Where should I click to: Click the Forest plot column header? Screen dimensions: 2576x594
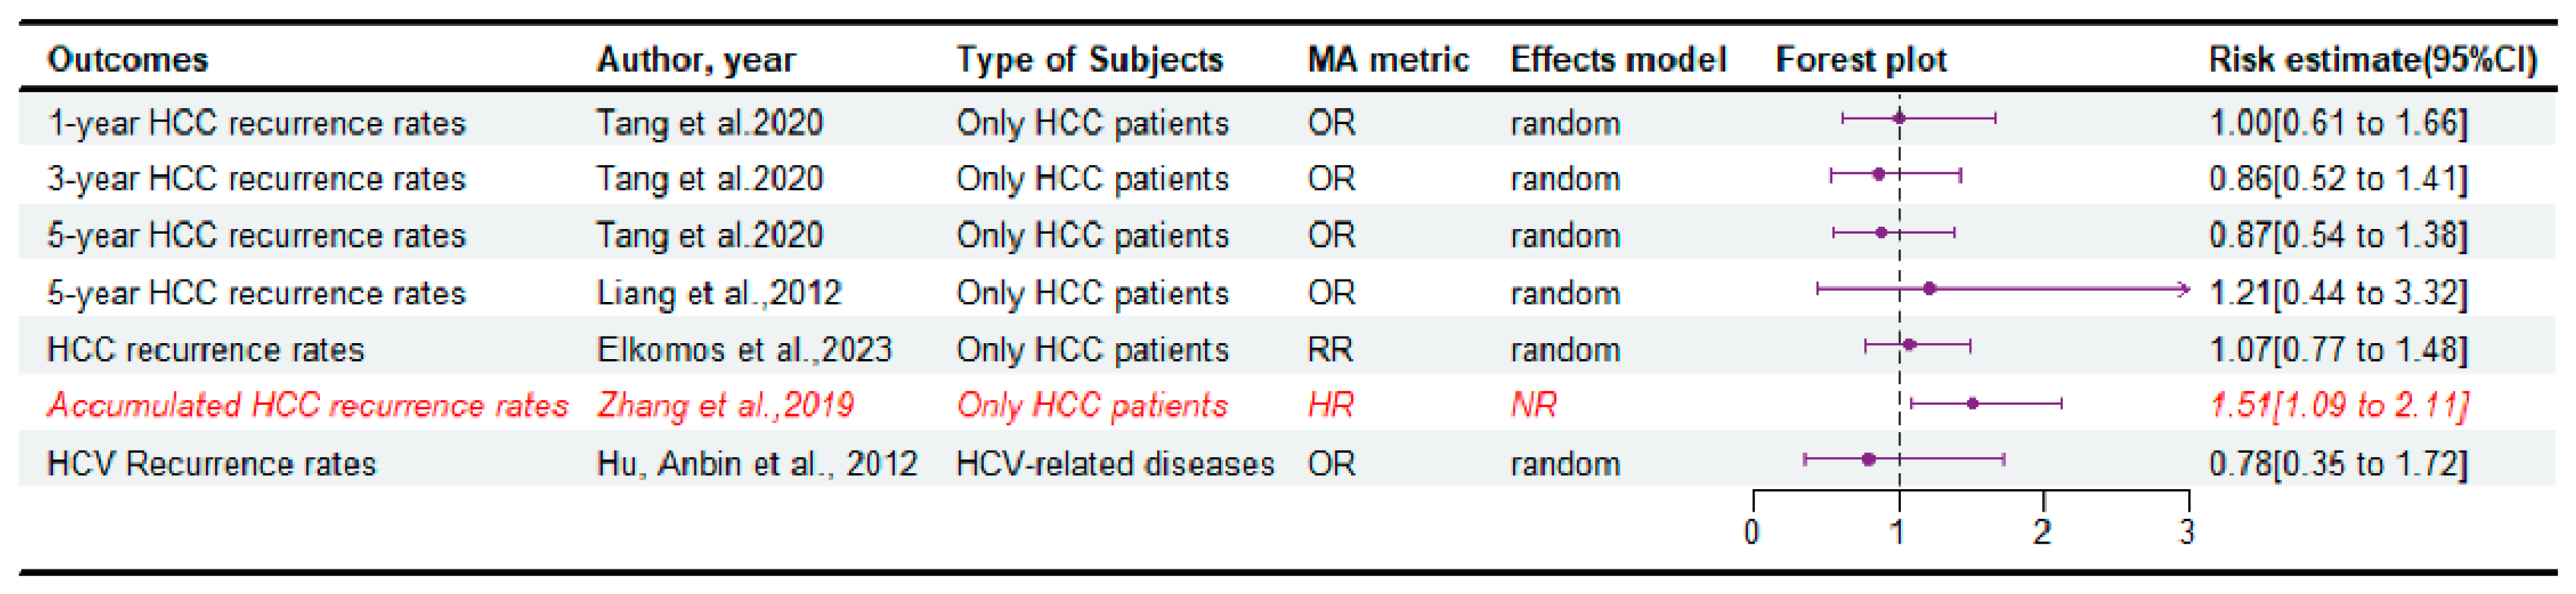tap(1860, 60)
